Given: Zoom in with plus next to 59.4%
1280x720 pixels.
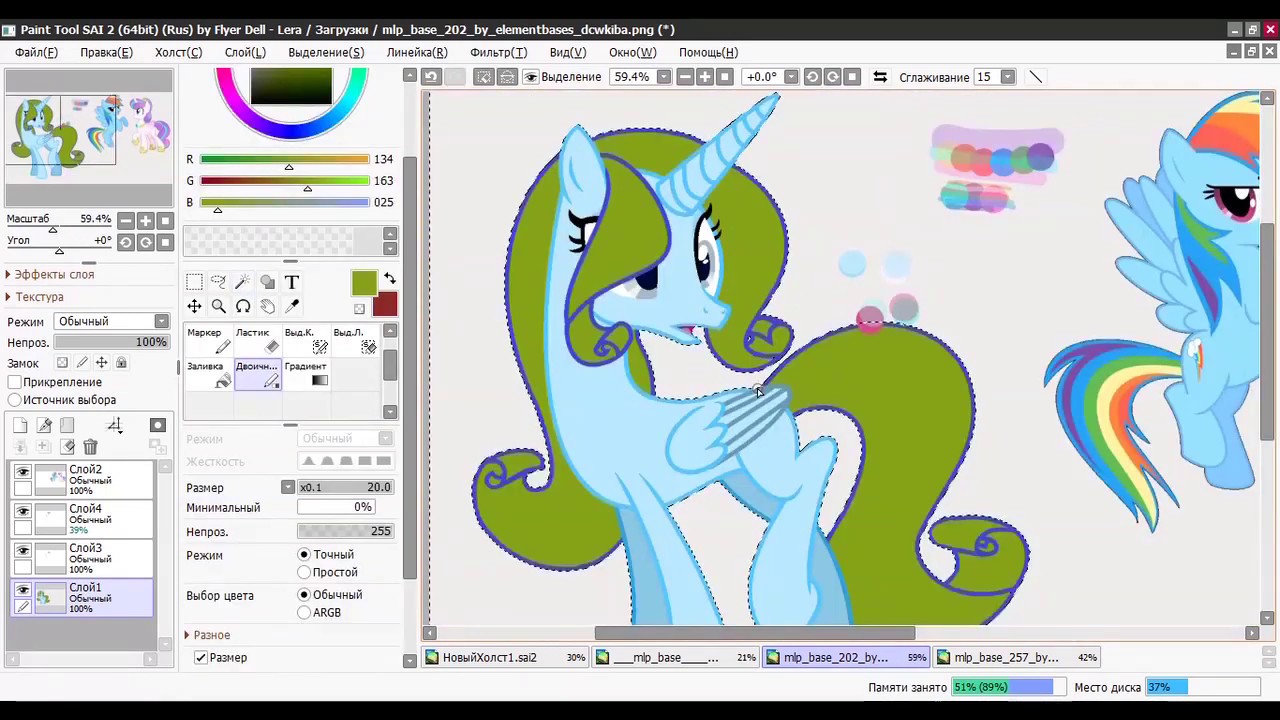Looking at the screenshot, I should pos(705,77).
